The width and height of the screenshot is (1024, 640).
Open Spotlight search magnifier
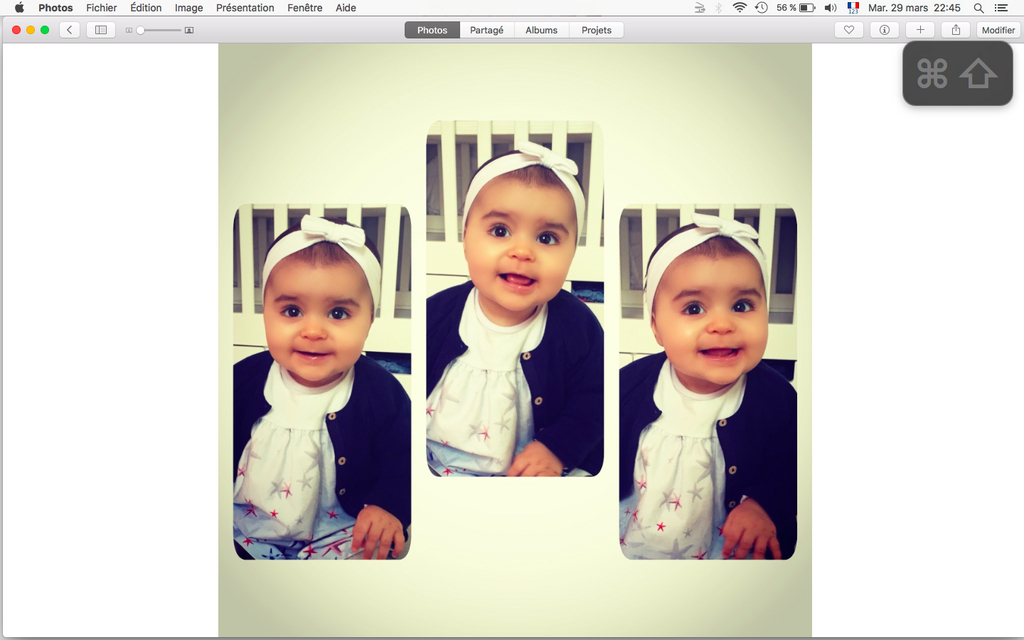pyautogui.click(x=978, y=8)
